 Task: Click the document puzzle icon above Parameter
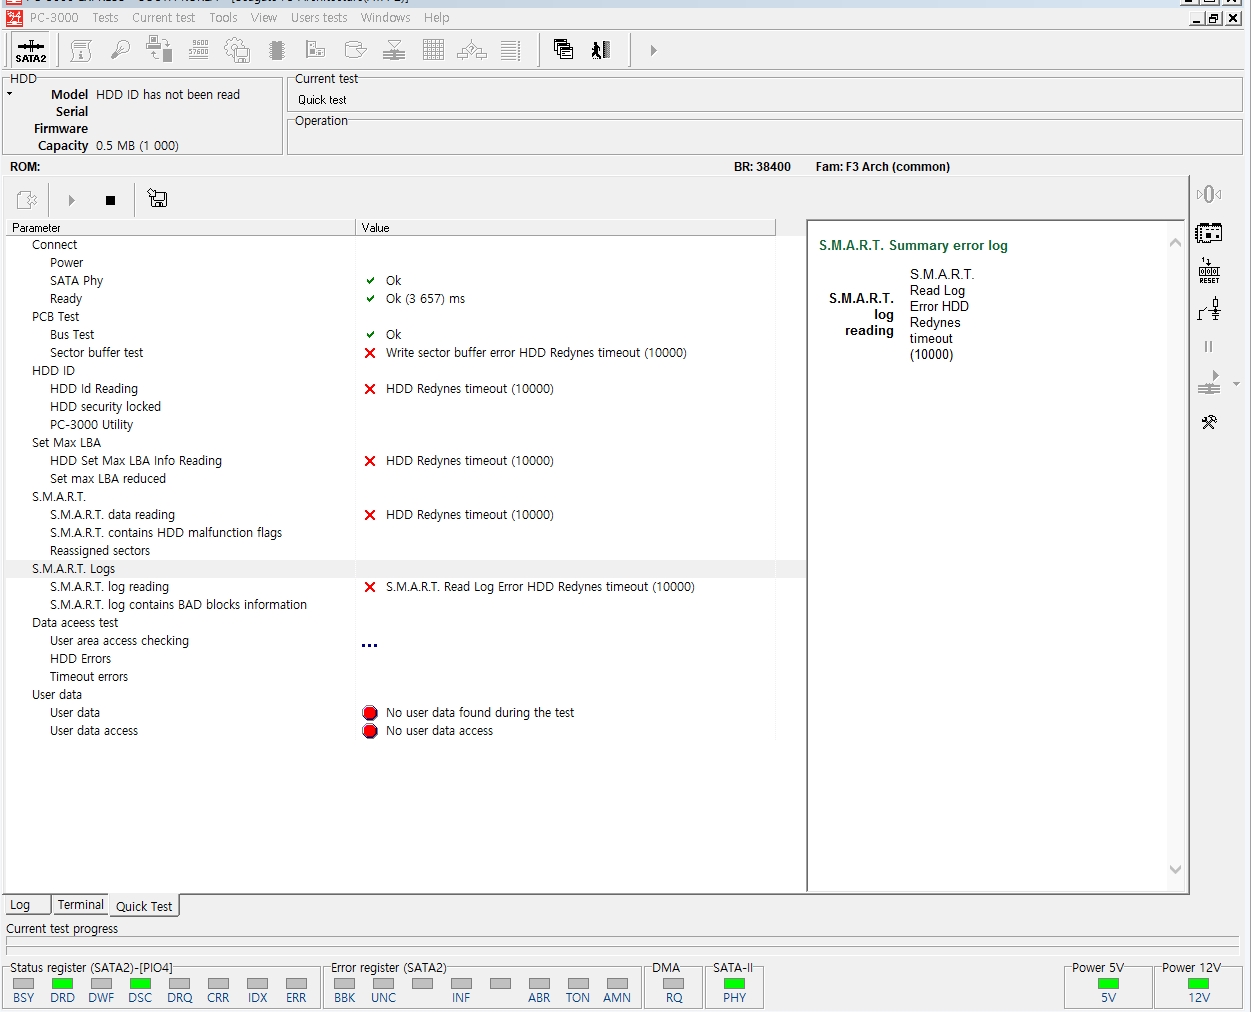[x=27, y=200]
